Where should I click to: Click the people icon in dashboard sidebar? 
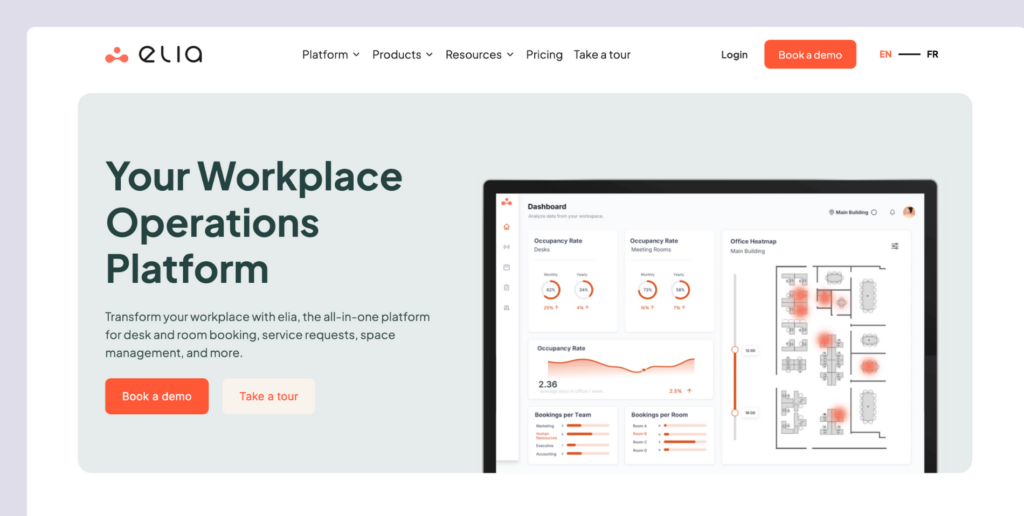(506, 307)
